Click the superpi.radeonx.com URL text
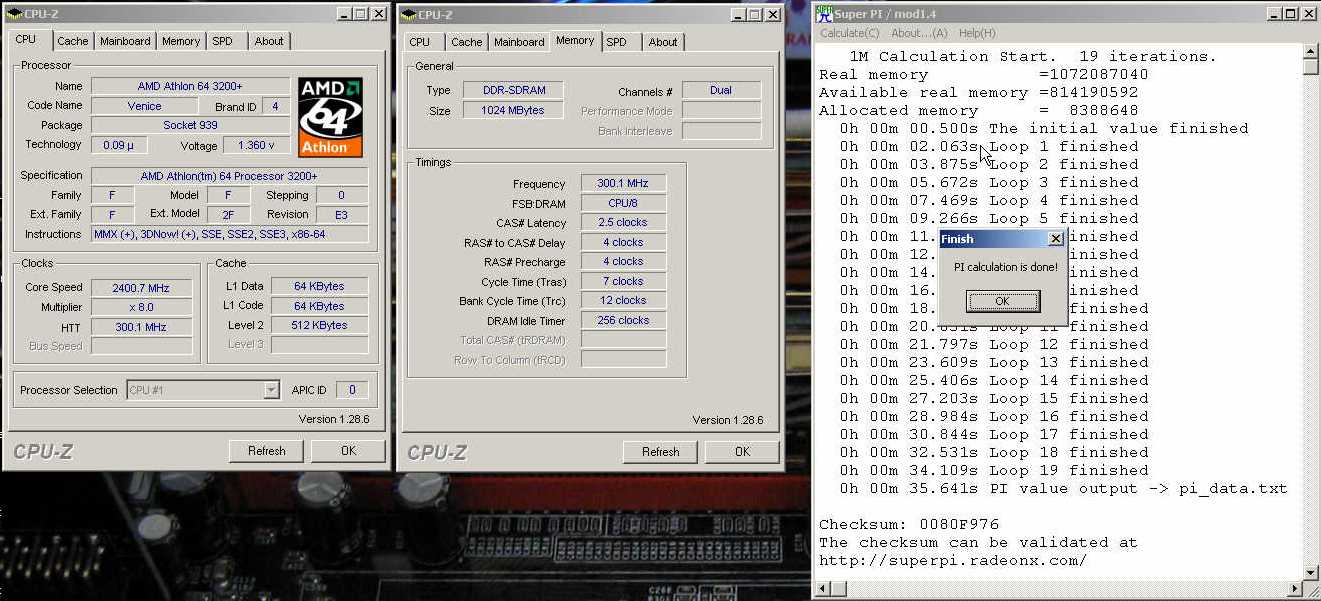Viewport: 1321px width, 601px height. point(953,560)
